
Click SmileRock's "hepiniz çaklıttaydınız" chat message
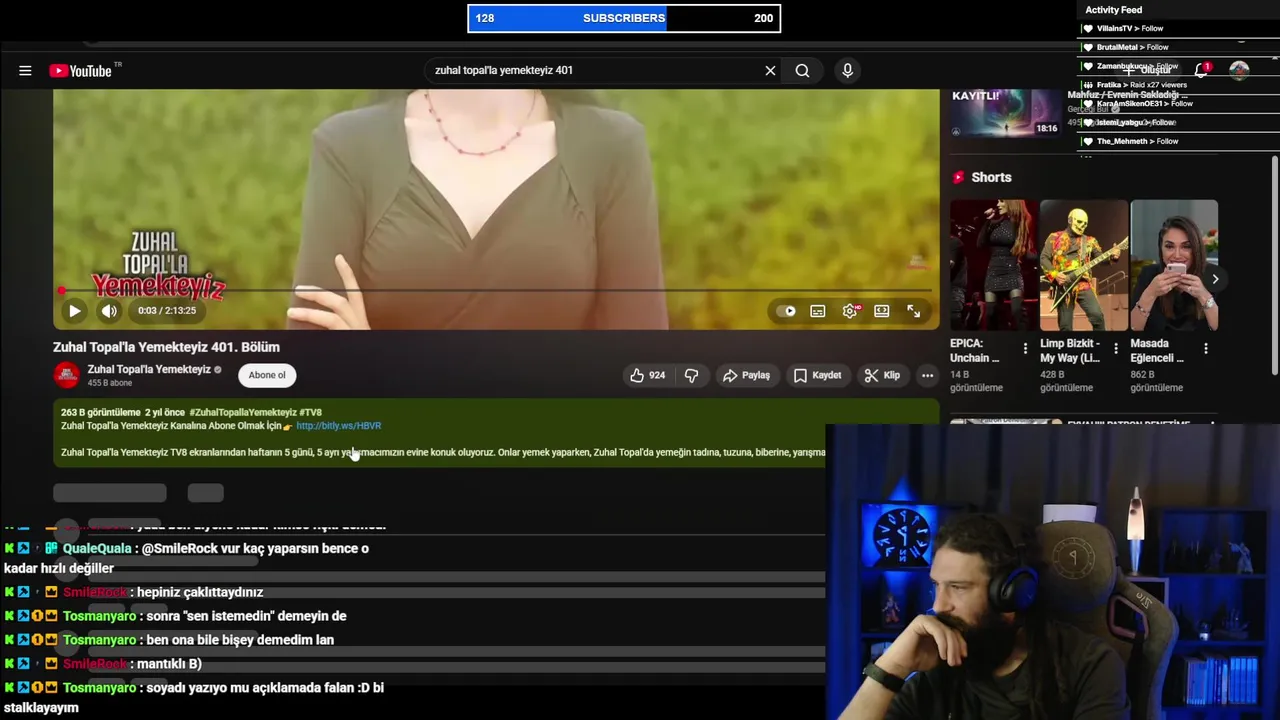[200, 593]
